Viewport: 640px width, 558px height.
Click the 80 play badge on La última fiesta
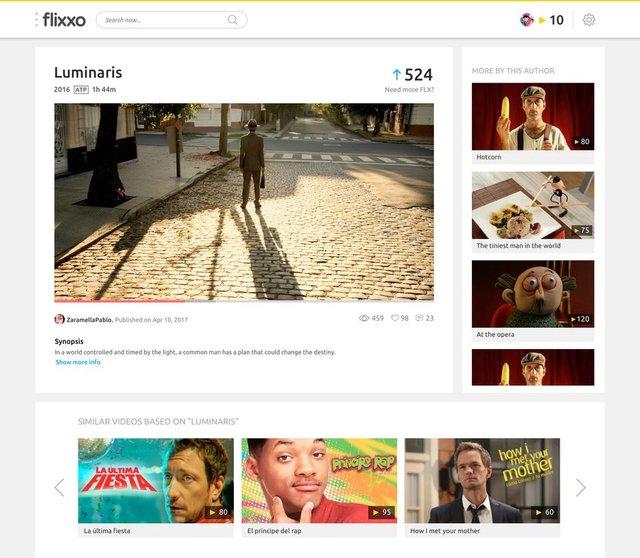tap(218, 512)
